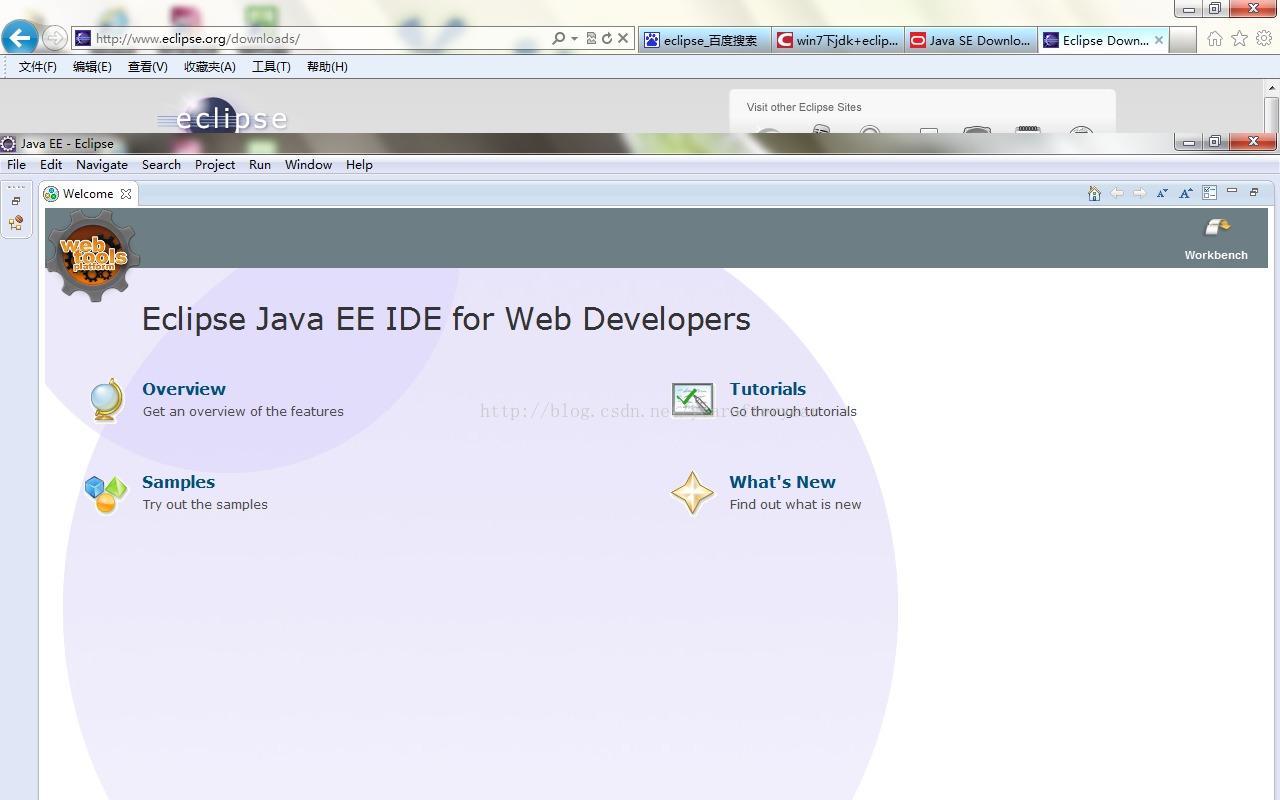Viewport: 1280px width, 800px height.
Task: Magnify text with the larger A icon
Action: coord(1185,193)
